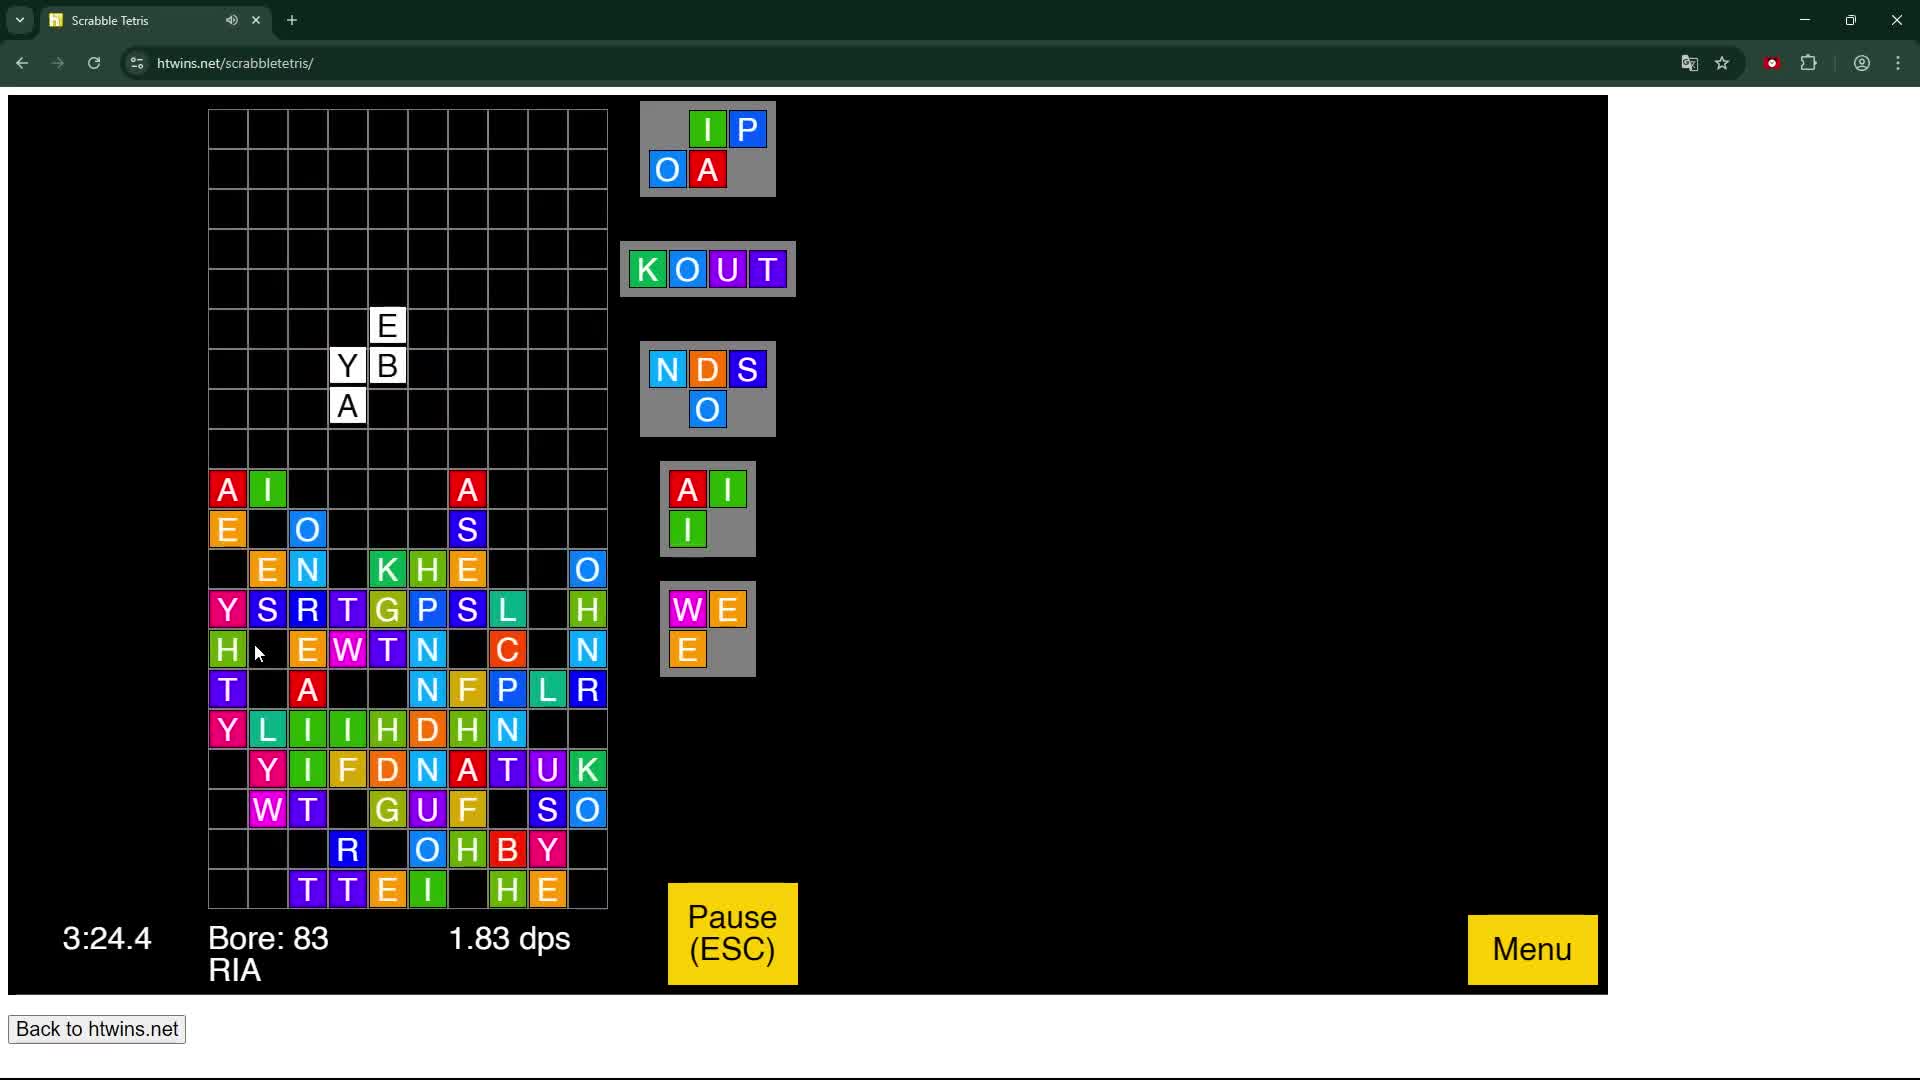Click the red recording extension icon

(x=1772, y=62)
